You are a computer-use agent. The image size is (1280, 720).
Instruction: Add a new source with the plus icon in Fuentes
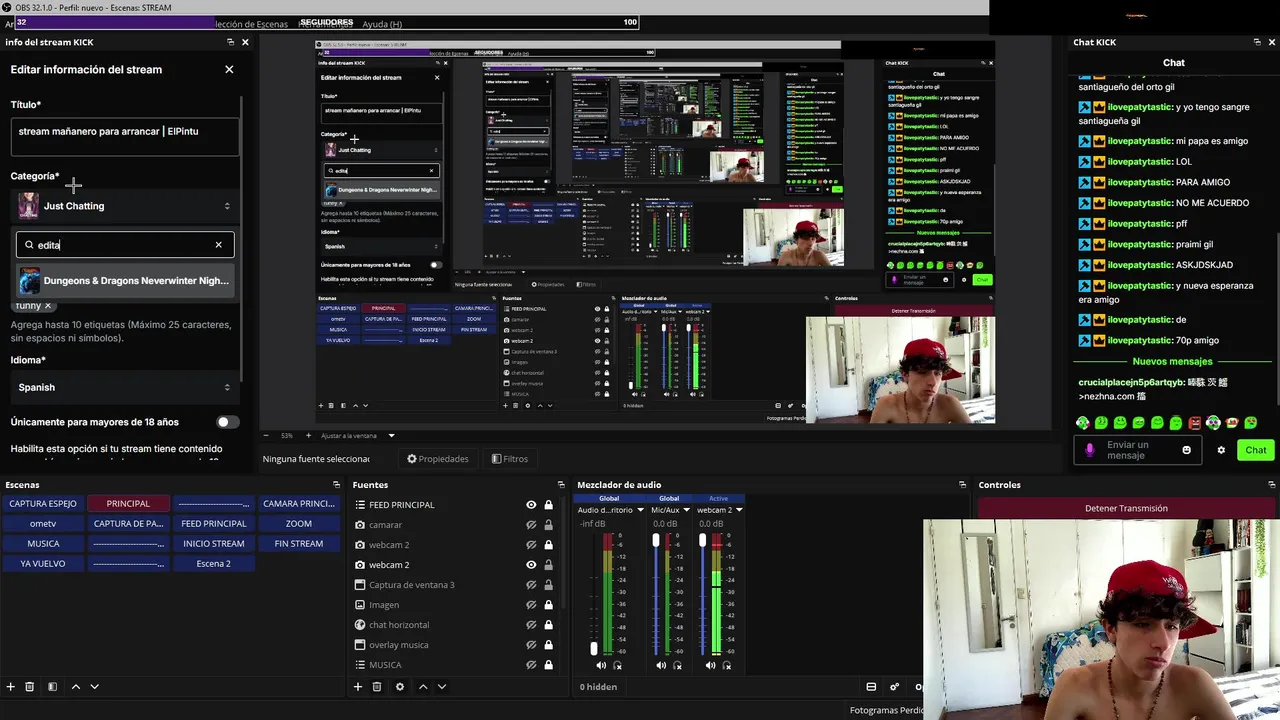pyautogui.click(x=357, y=687)
